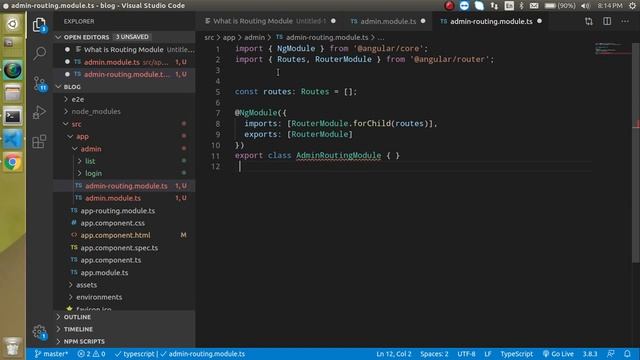Switch to admin.module.ts tab
The image size is (640, 360).
click(387, 21)
